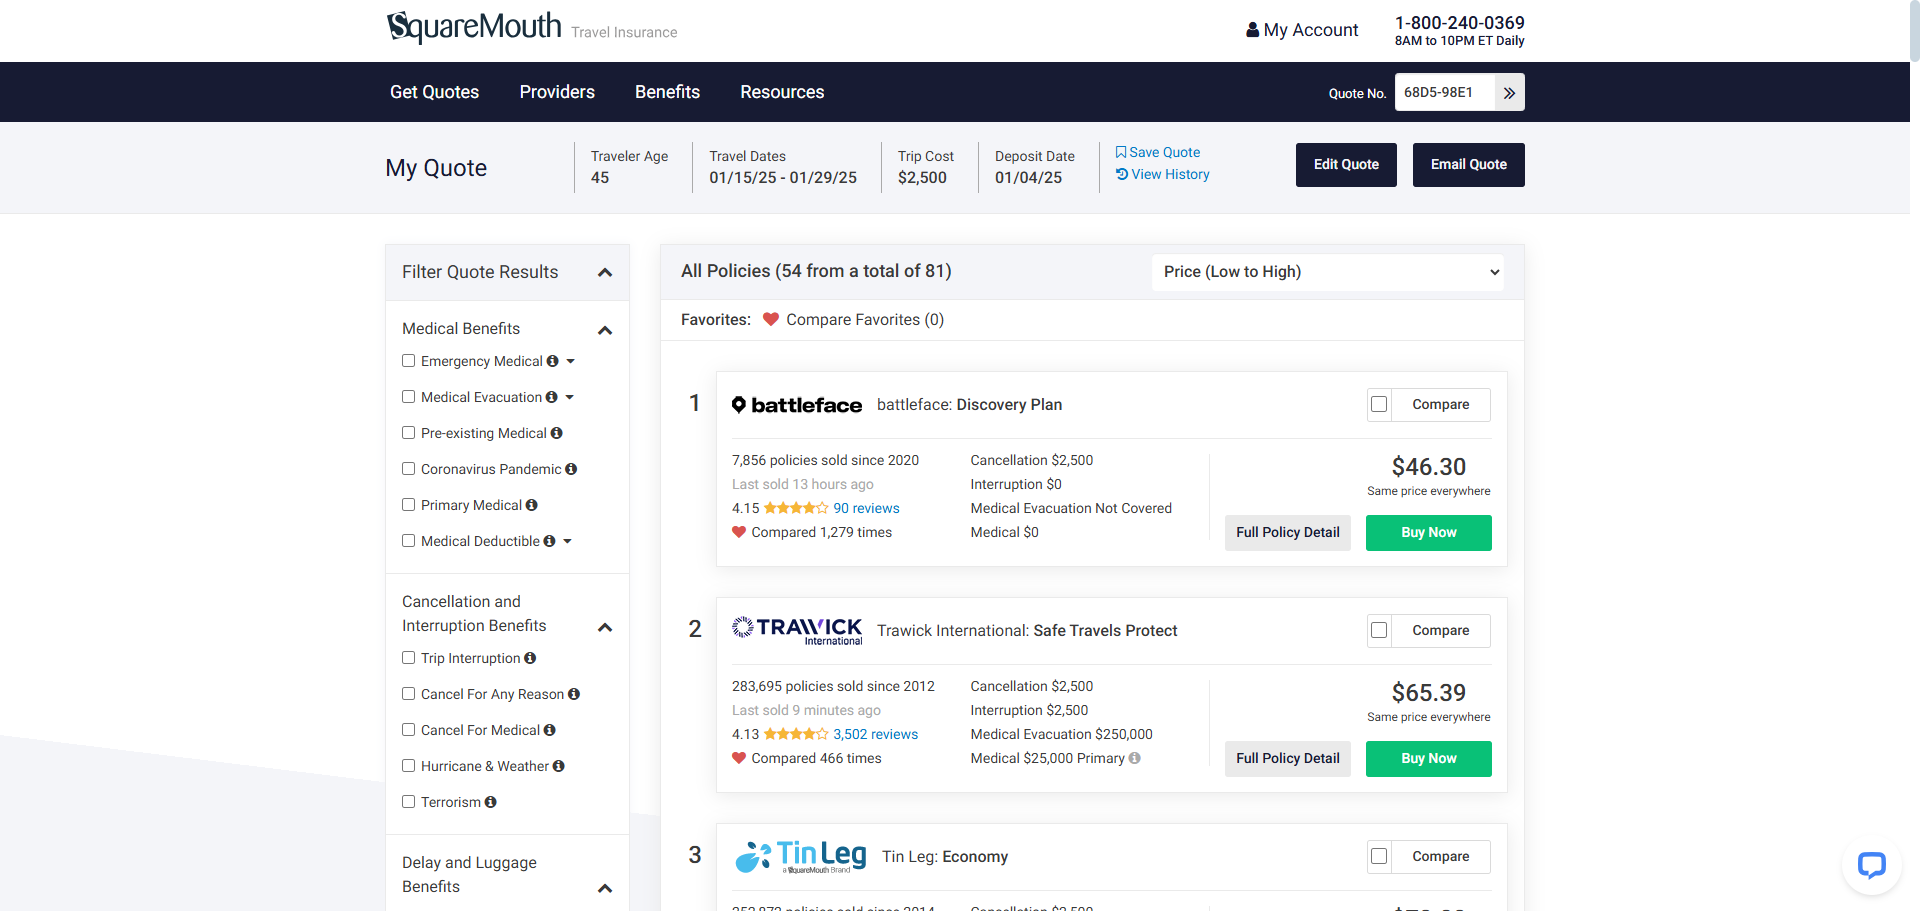
Task: Click the SquareMouth logo
Action: point(474,27)
